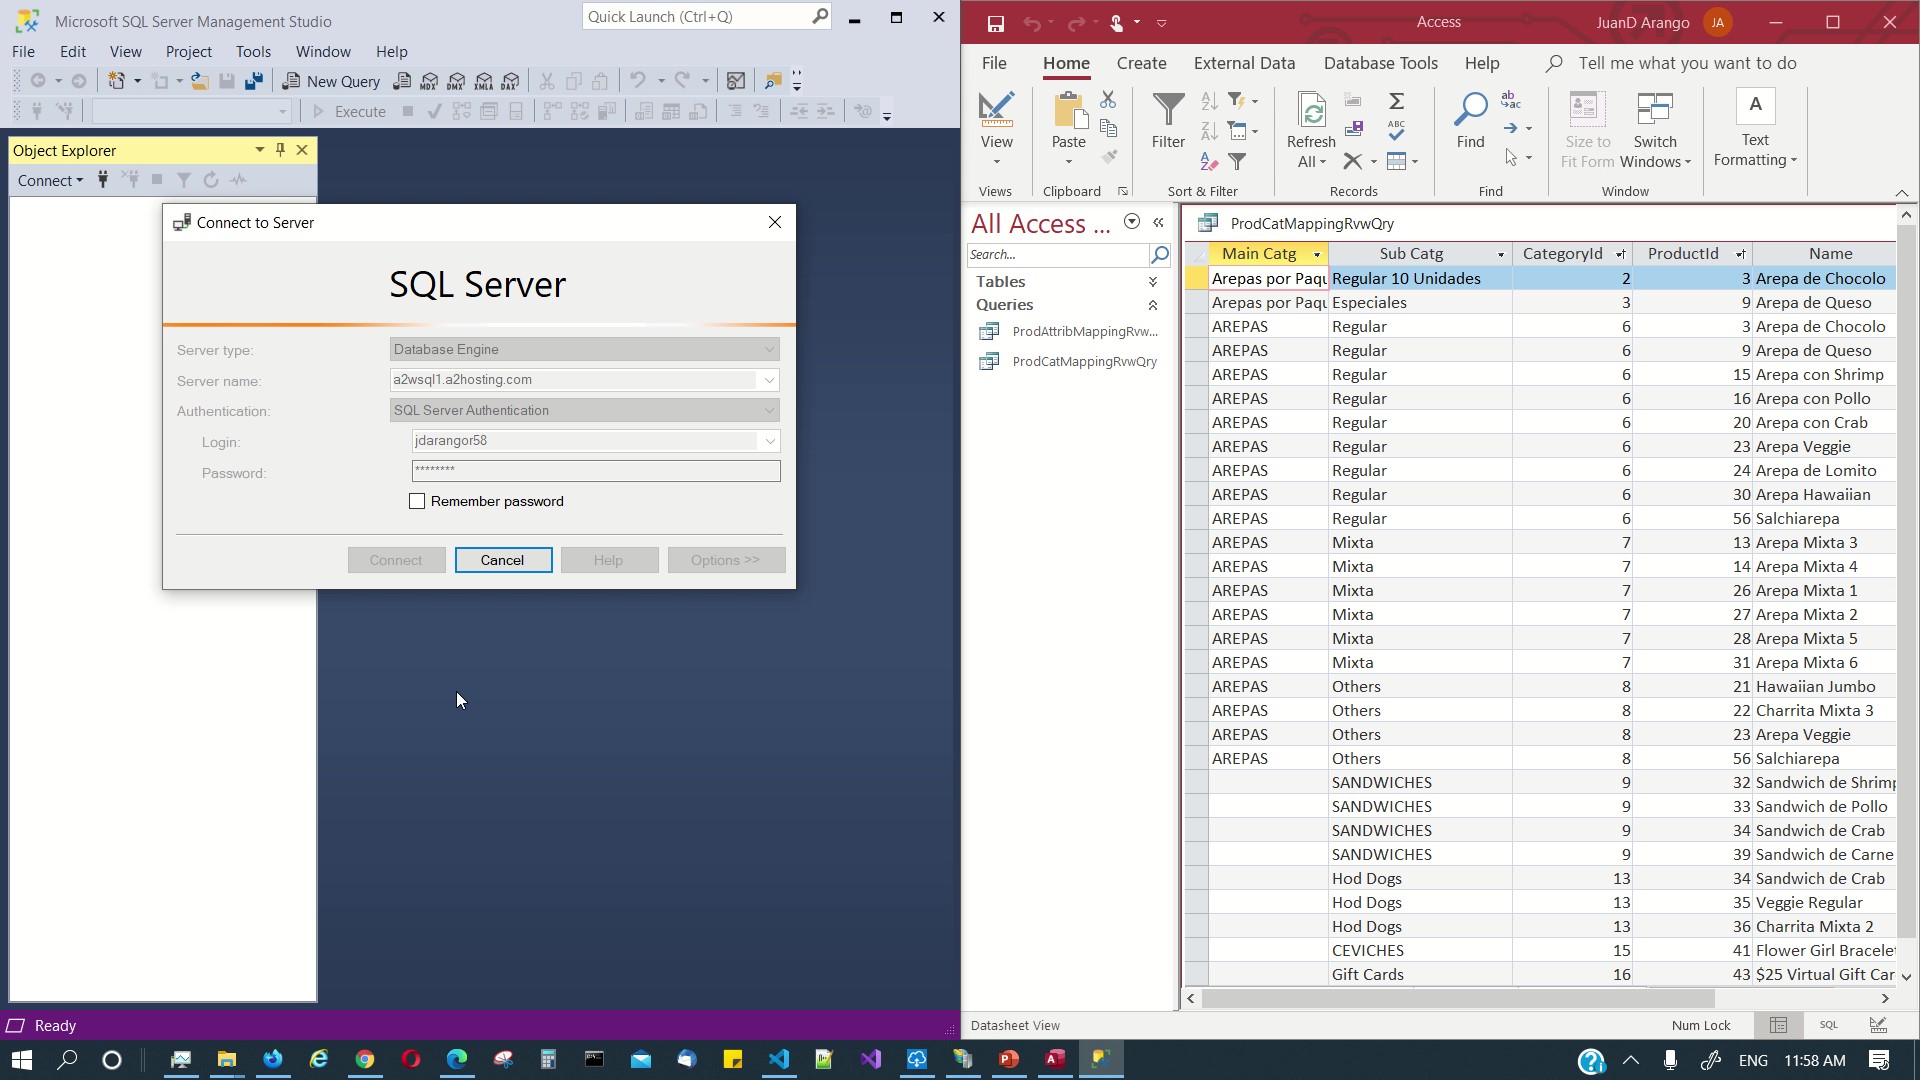Click the Options >> button
The height and width of the screenshot is (1080, 1920).
point(725,560)
